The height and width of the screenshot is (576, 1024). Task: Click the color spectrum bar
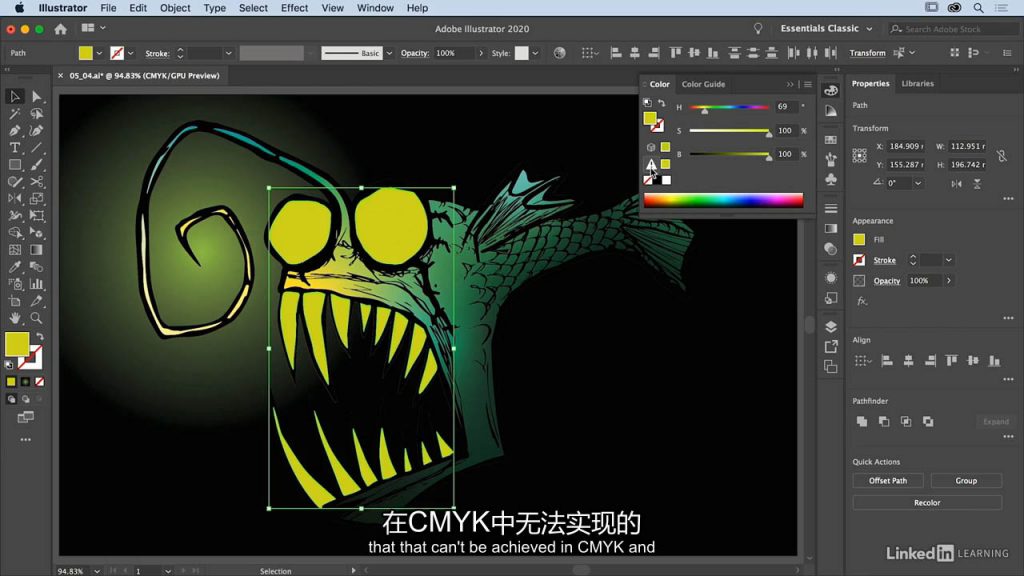point(723,200)
